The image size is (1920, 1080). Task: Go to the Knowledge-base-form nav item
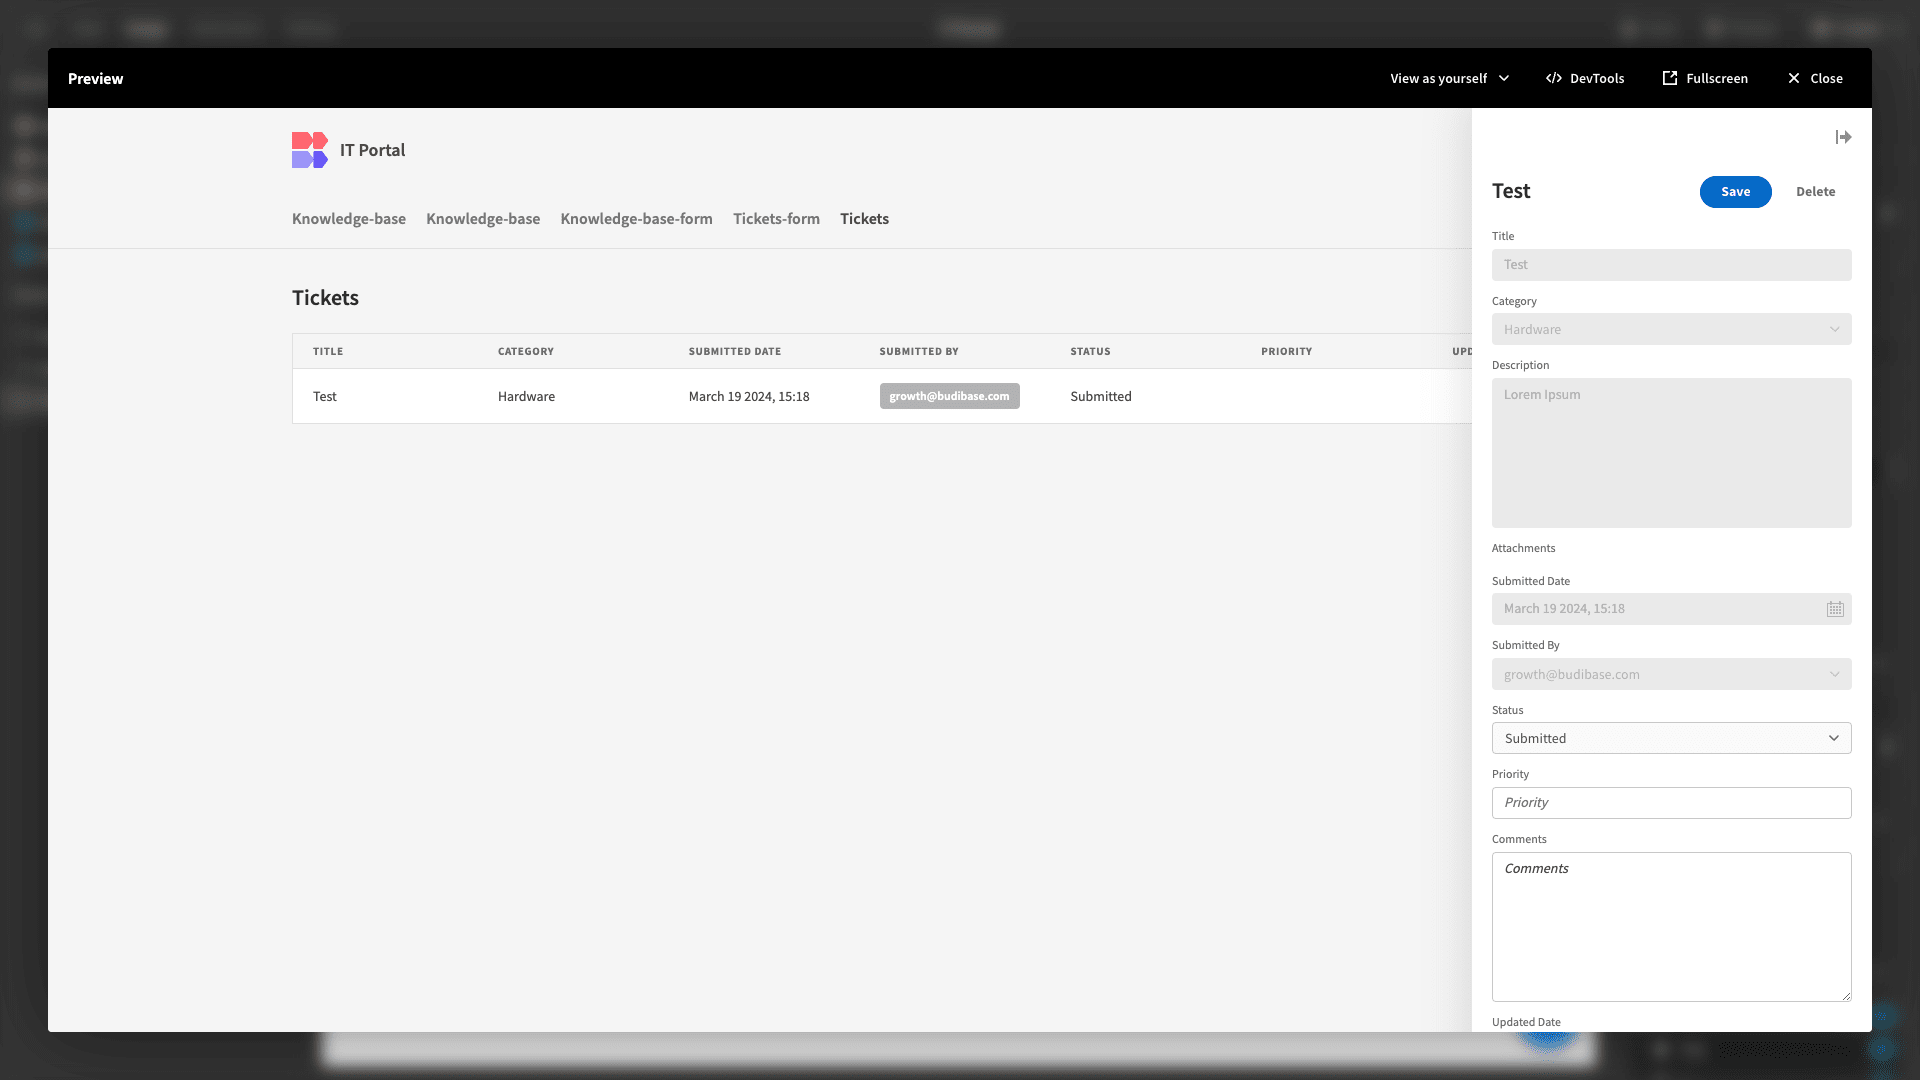636,219
